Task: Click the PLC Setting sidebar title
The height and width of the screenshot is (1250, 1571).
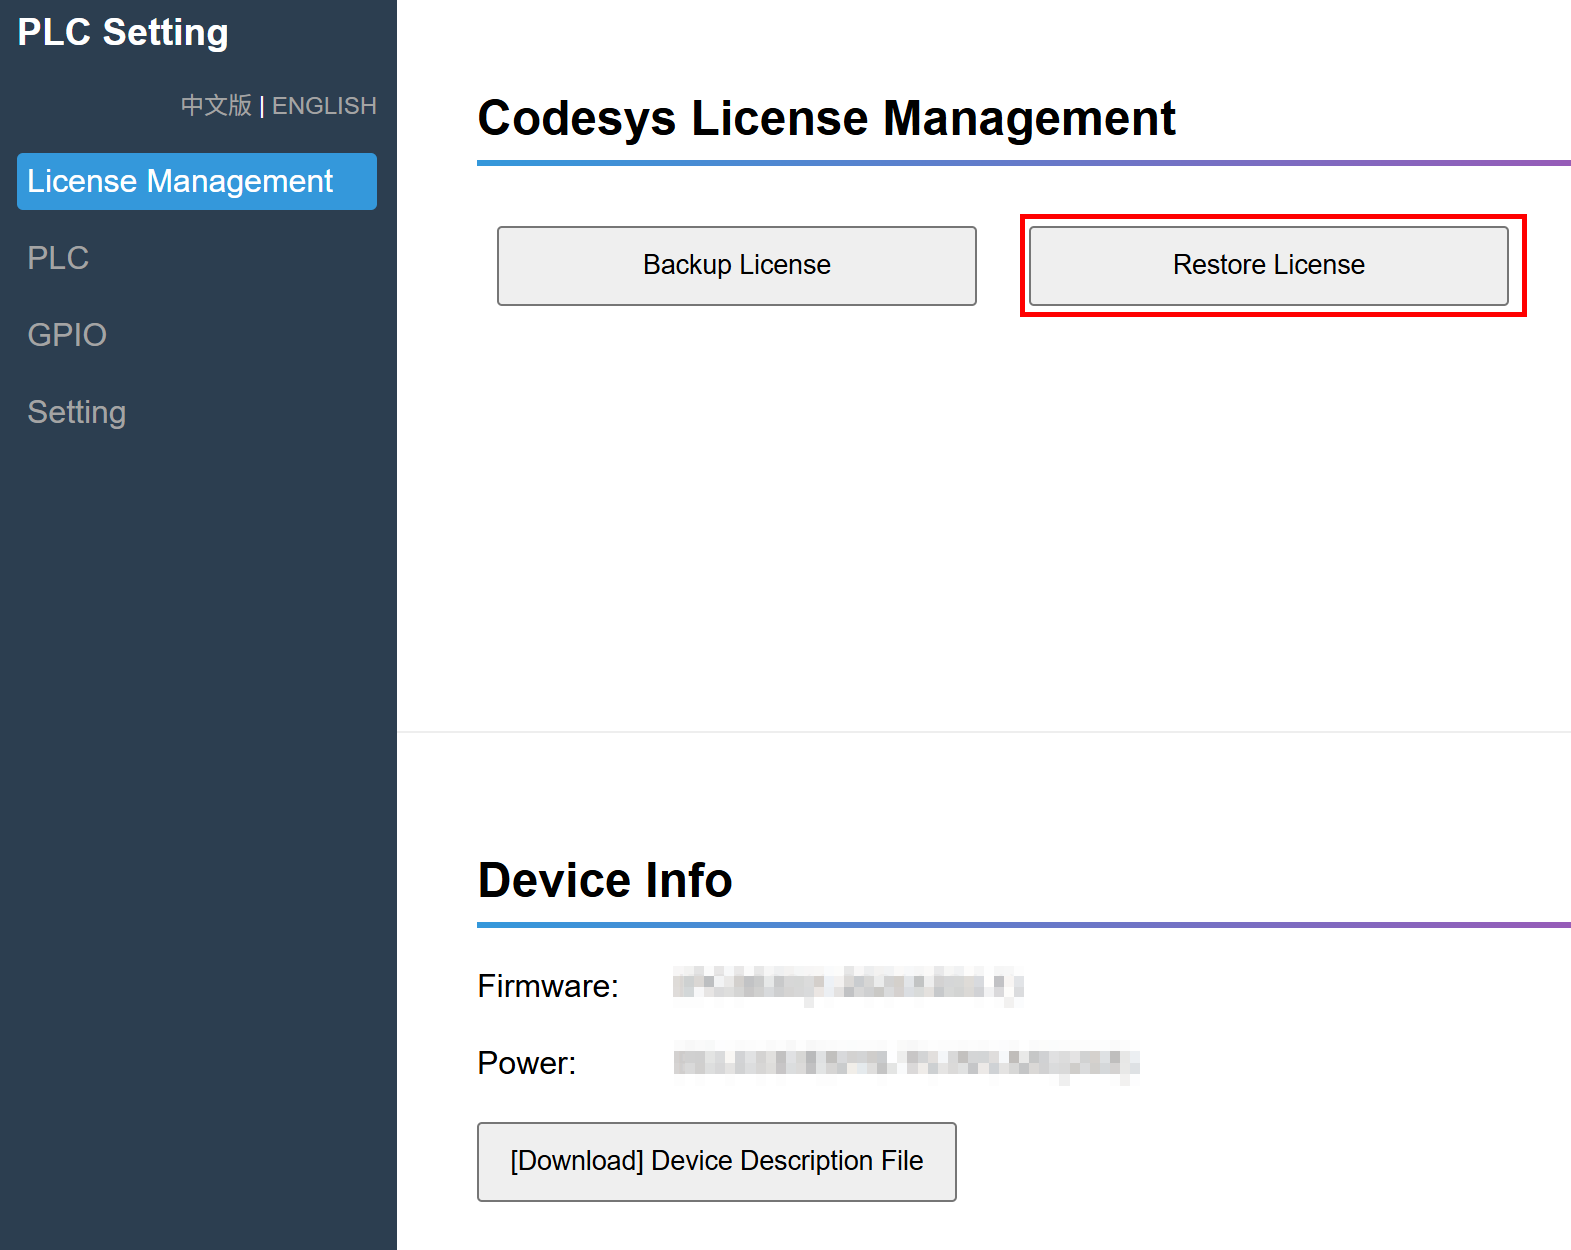Action: pyautogui.click(x=123, y=33)
